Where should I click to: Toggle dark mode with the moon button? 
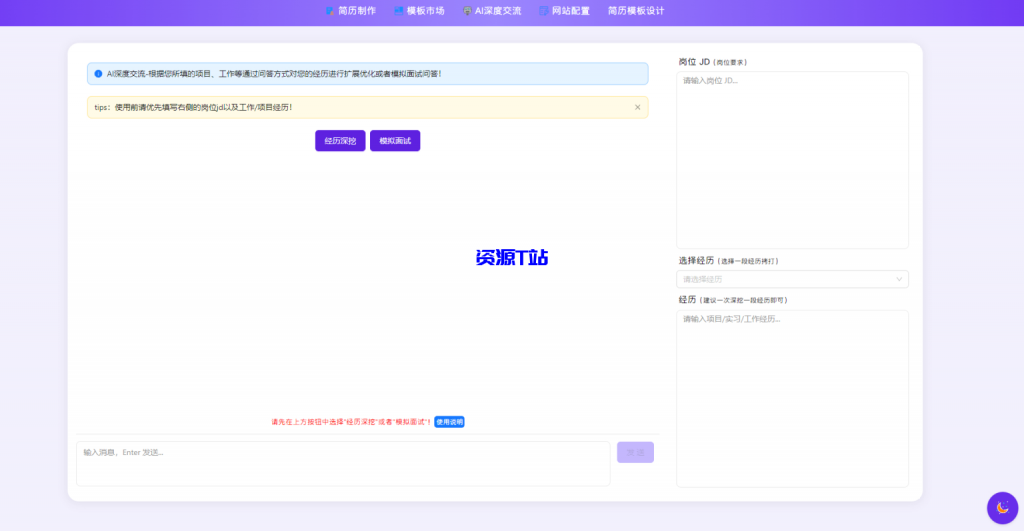pos(1002,507)
